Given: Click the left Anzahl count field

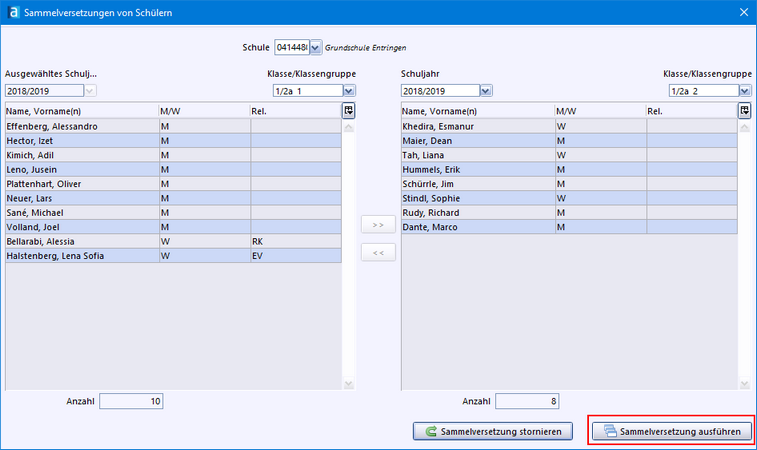Looking at the screenshot, I should (x=131, y=401).
